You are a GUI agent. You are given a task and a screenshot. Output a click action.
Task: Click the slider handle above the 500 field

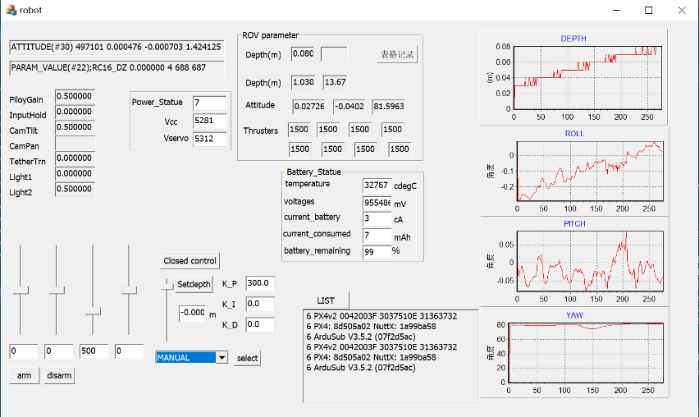[x=93, y=309]
